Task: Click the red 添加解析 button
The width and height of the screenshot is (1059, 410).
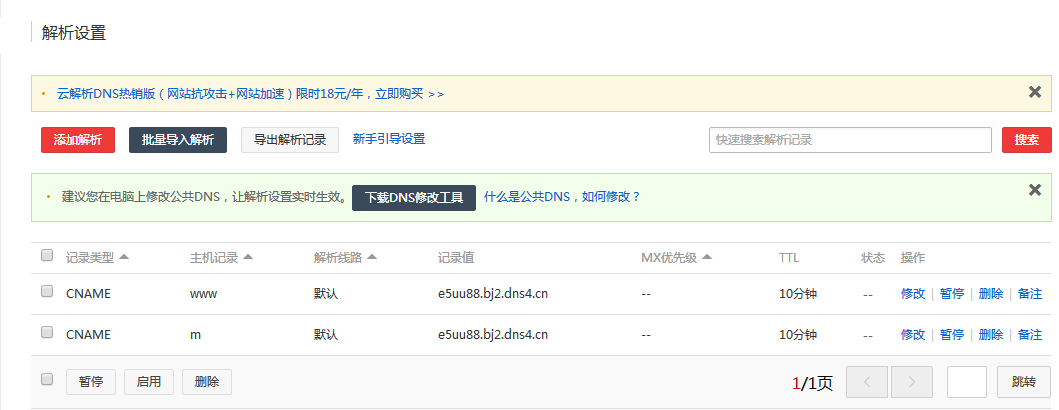Action: [x=78, y=140]
